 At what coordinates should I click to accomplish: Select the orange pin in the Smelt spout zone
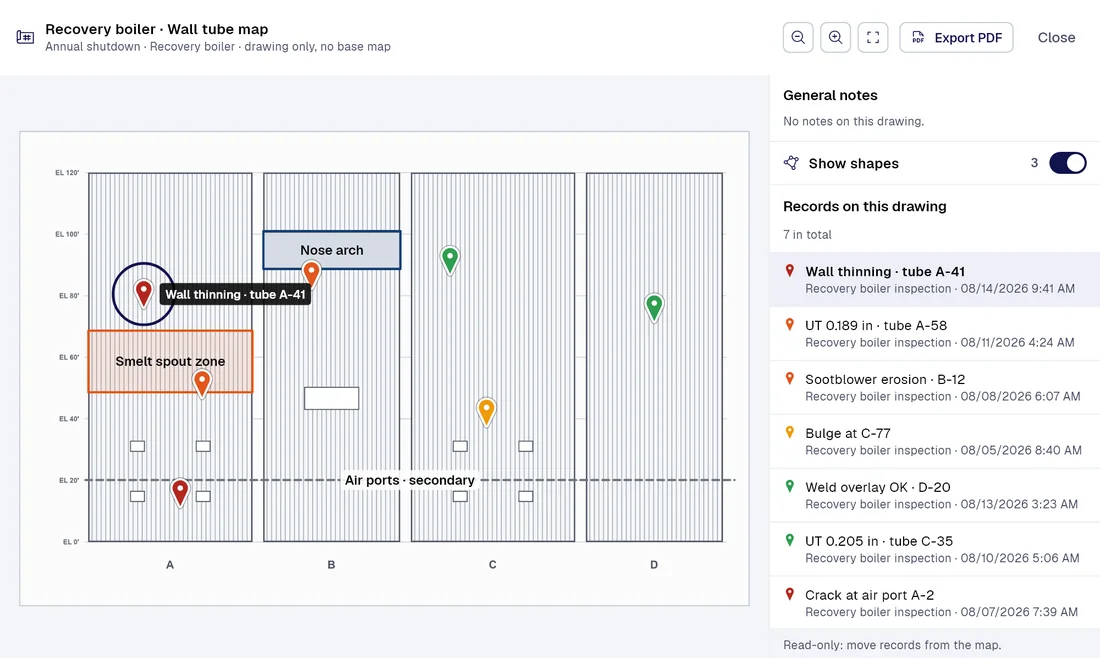click(x=202, y=383)
